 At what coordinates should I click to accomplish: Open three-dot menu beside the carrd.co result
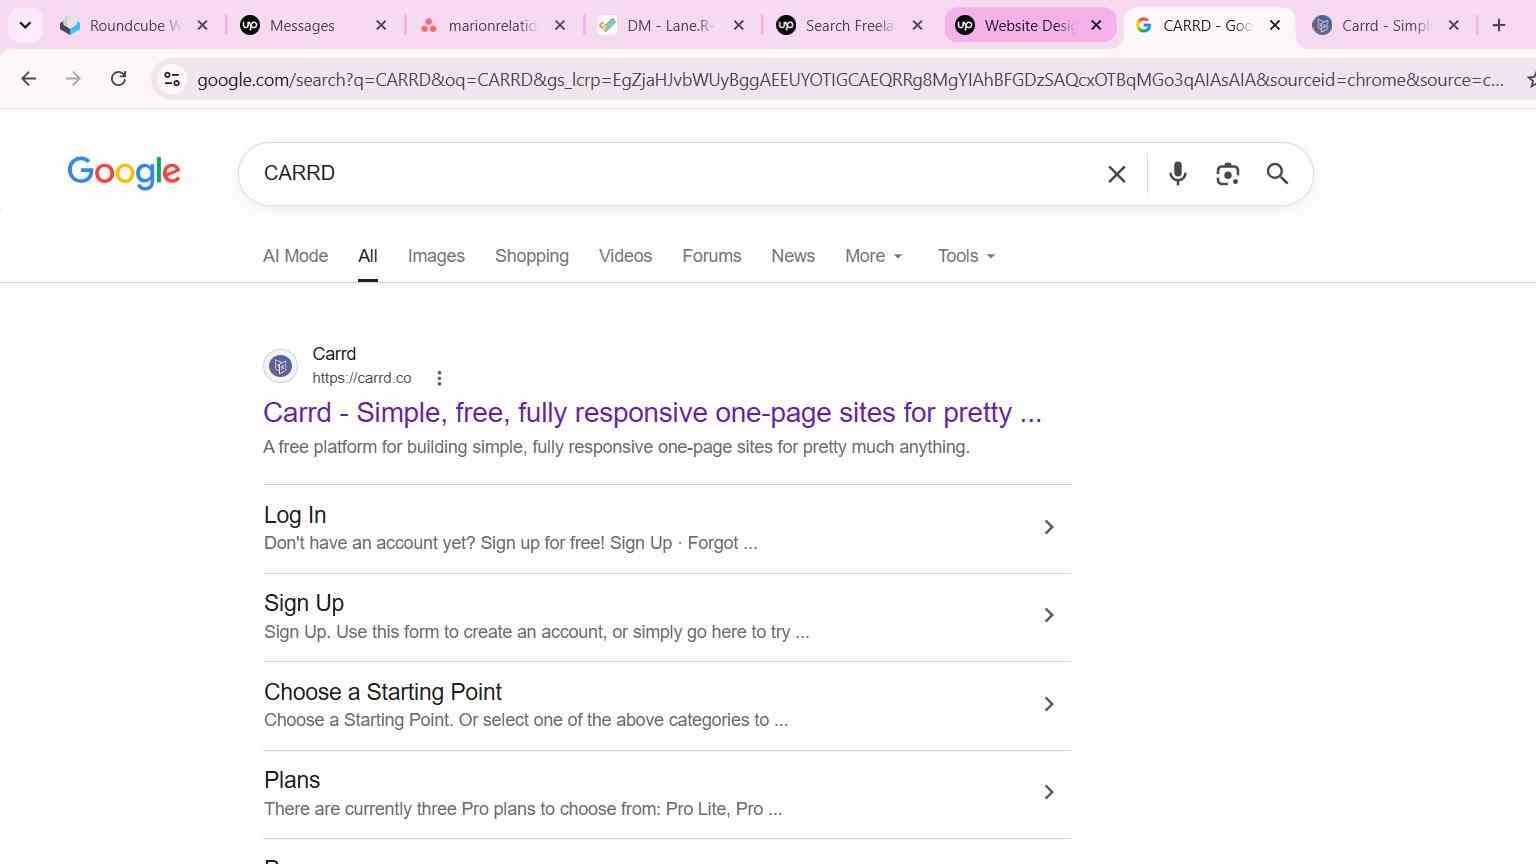click(x=439, y=378)
